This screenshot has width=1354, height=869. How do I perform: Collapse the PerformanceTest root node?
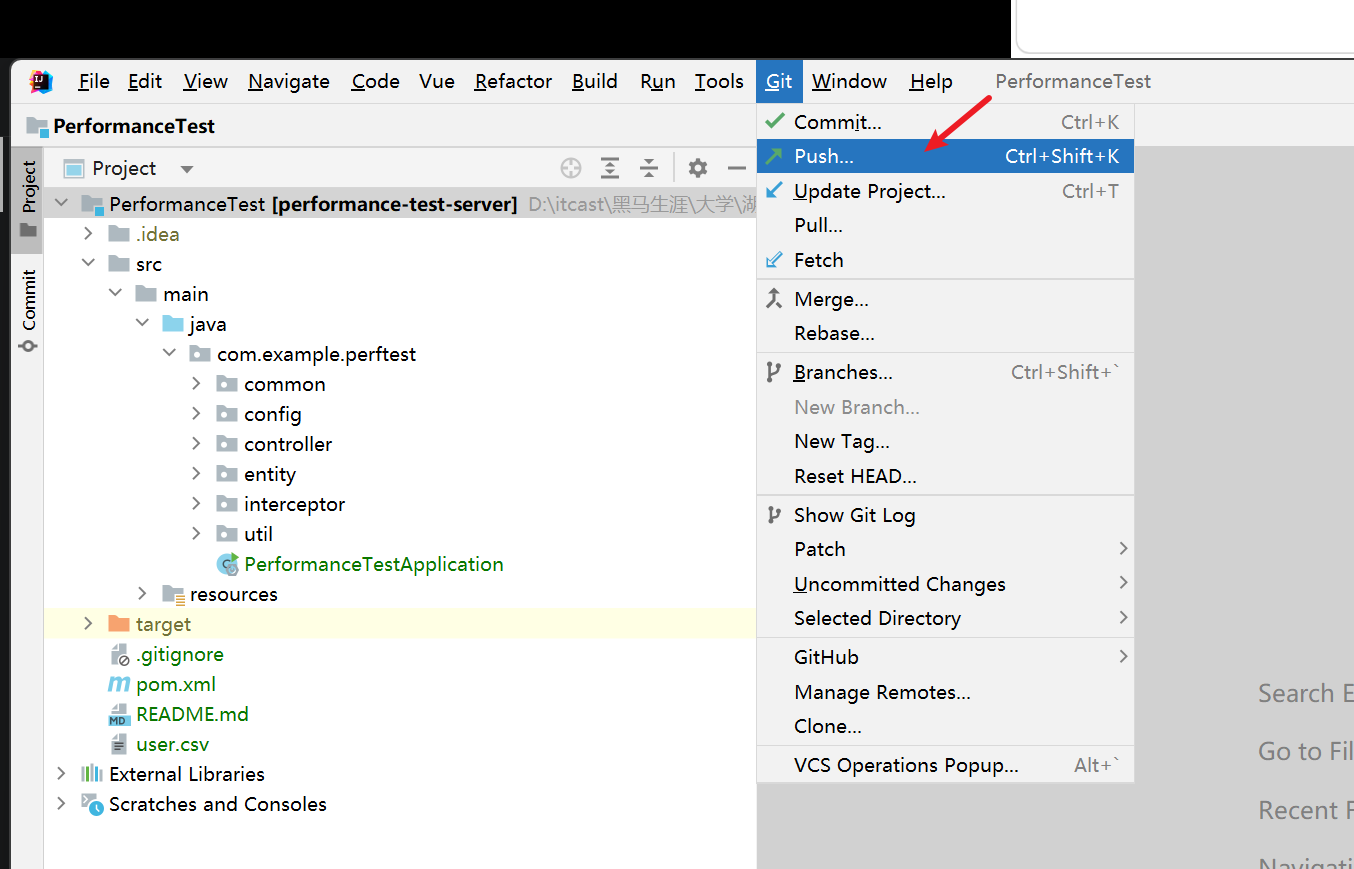(x=62, y=204)
